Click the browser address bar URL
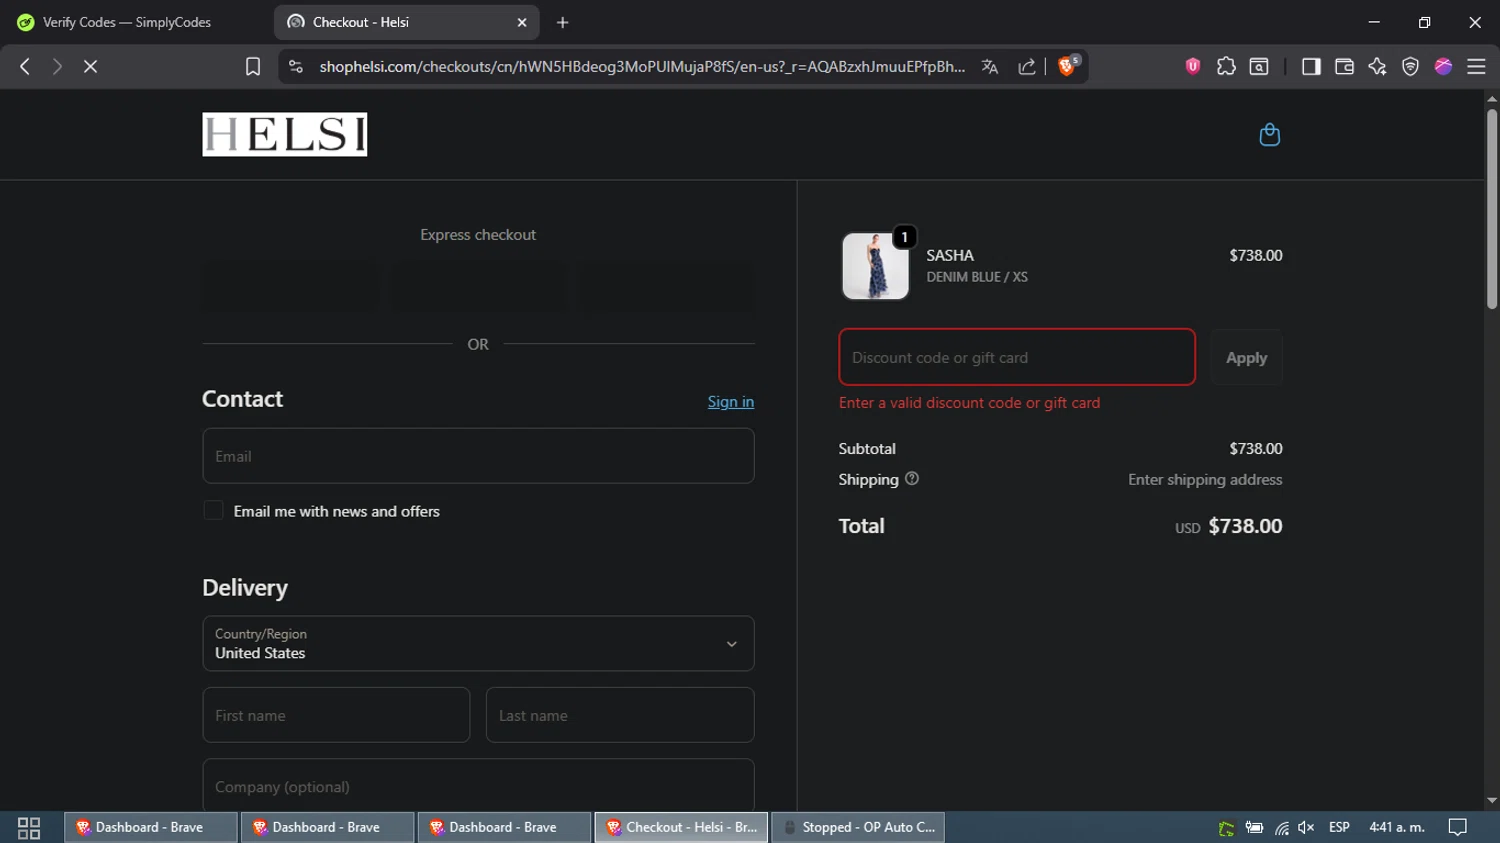This screenshot has width=1500, height=843. tap(642, 66)
